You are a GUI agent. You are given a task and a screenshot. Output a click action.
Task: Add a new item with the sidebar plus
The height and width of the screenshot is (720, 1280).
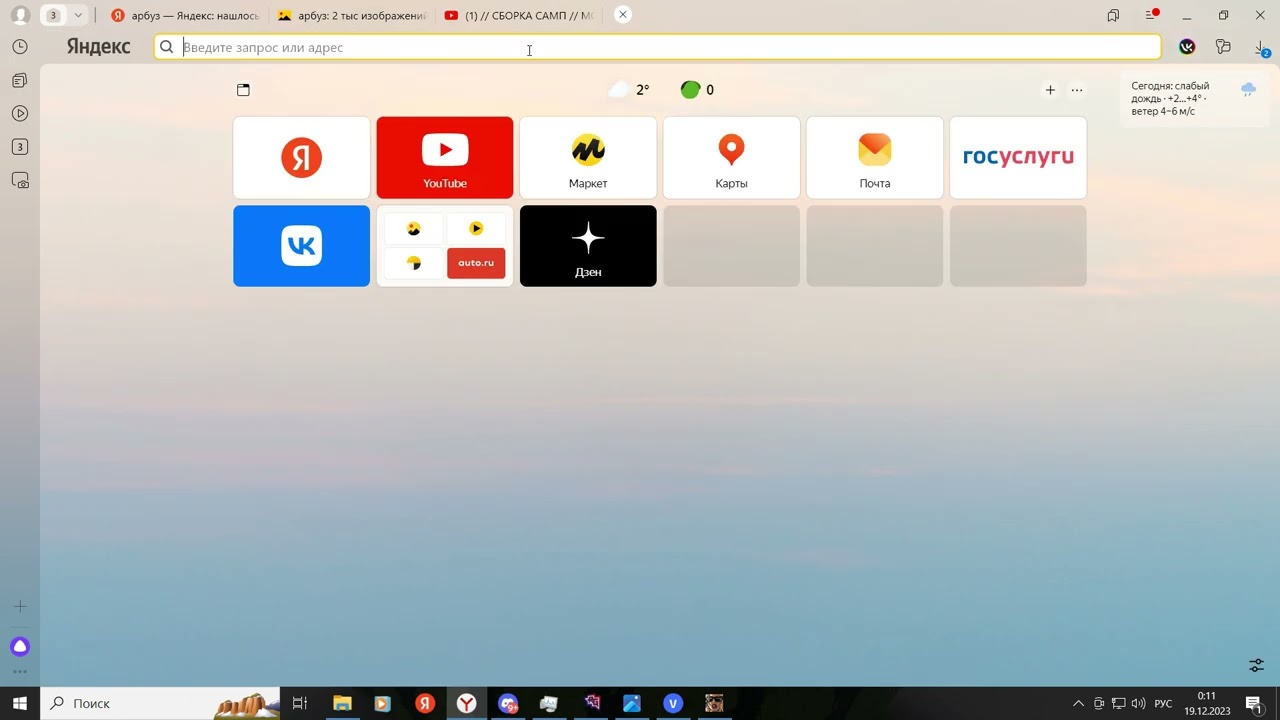[x=20, y=606]
